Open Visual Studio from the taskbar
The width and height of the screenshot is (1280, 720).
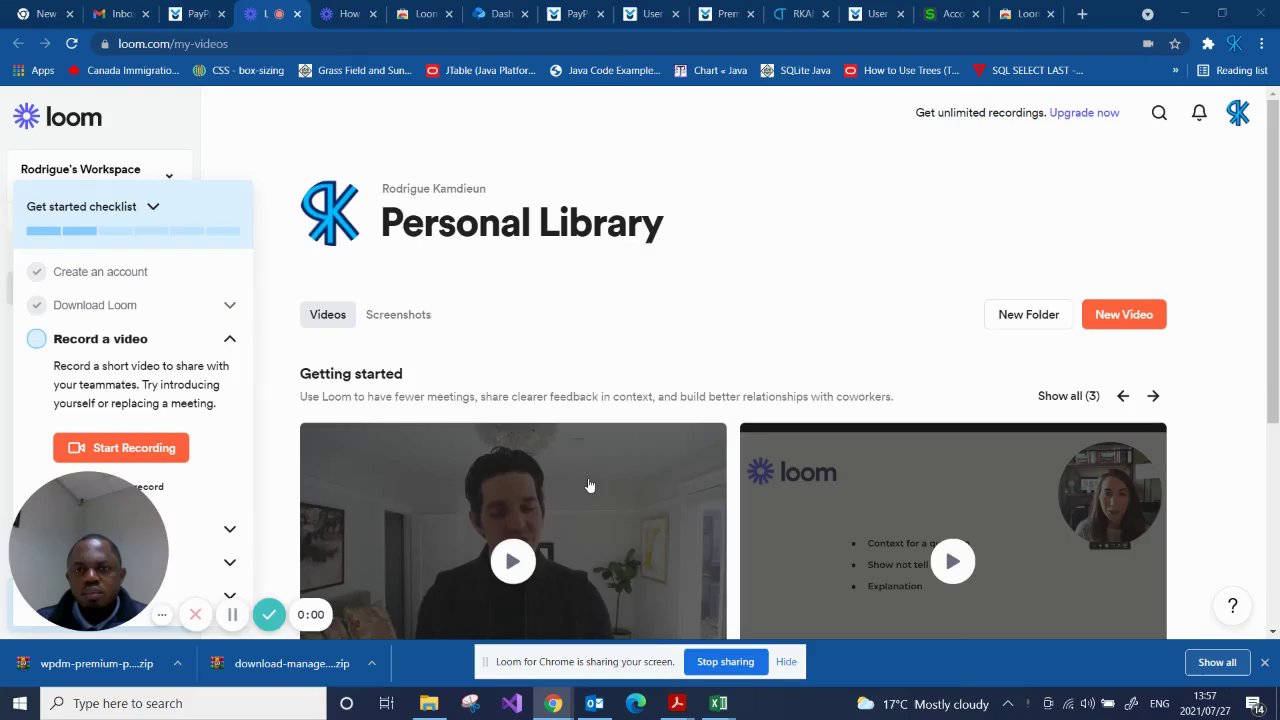pyautogui.click(x=512, y=703)
